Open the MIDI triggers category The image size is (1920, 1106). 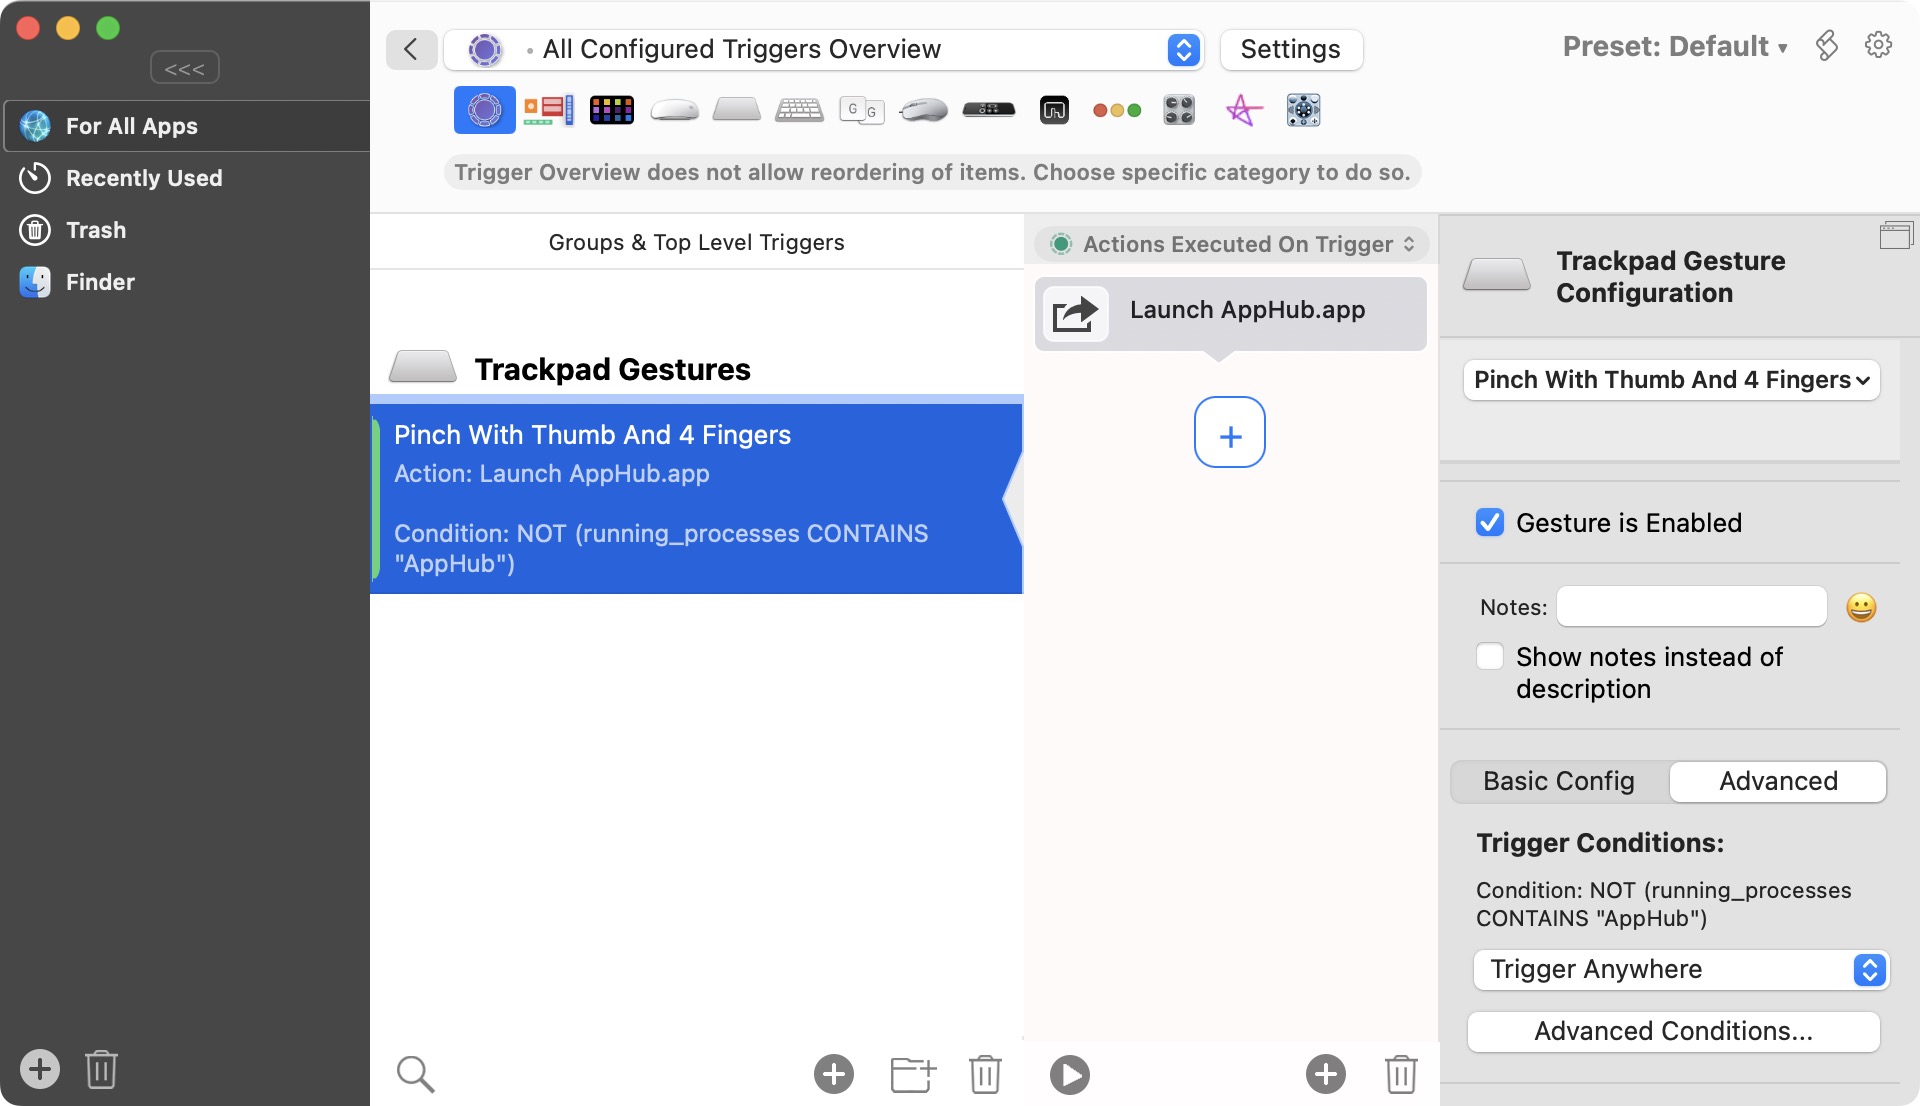point(1180,110)
